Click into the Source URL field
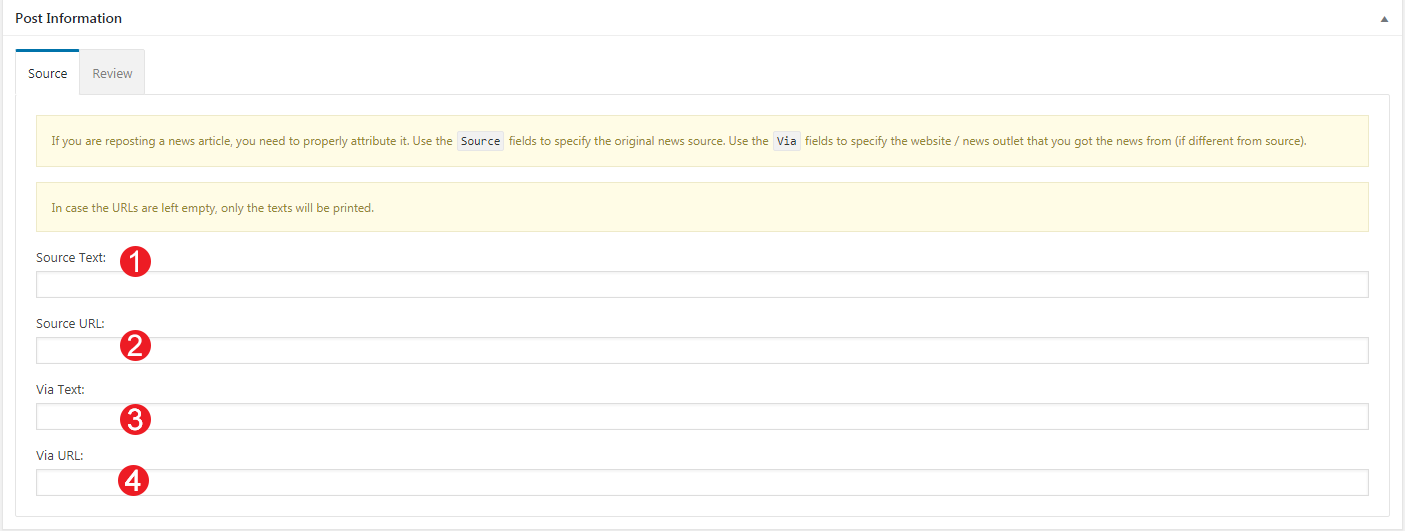Screen dimensions: 1405x531 702,351
